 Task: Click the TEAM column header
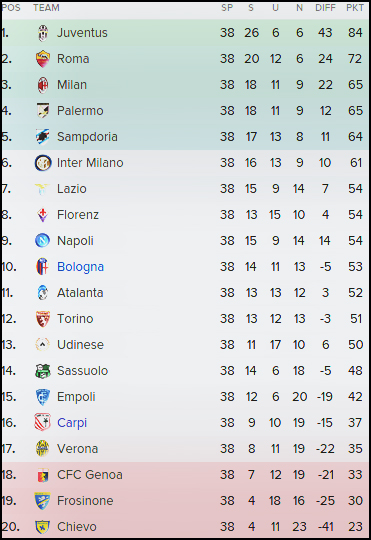pos(46,8)
